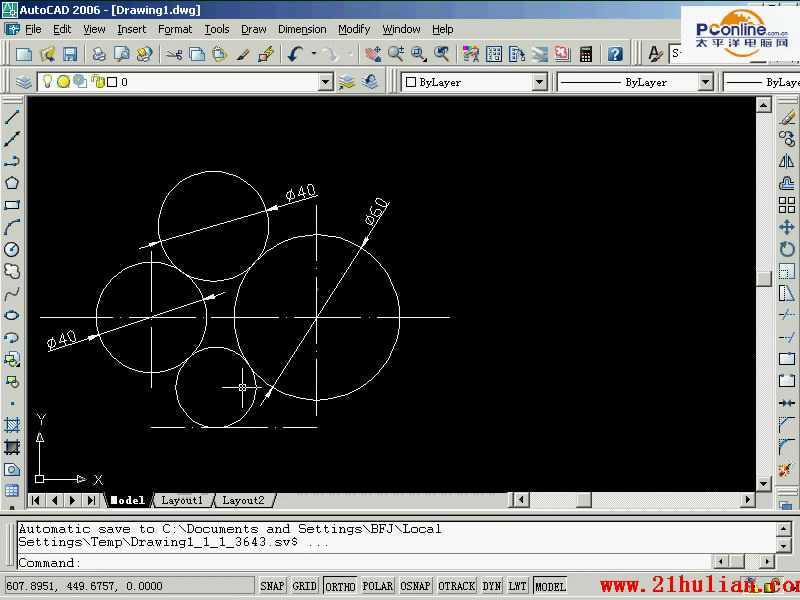Select the Polyline tool

[x=12, y=161]
